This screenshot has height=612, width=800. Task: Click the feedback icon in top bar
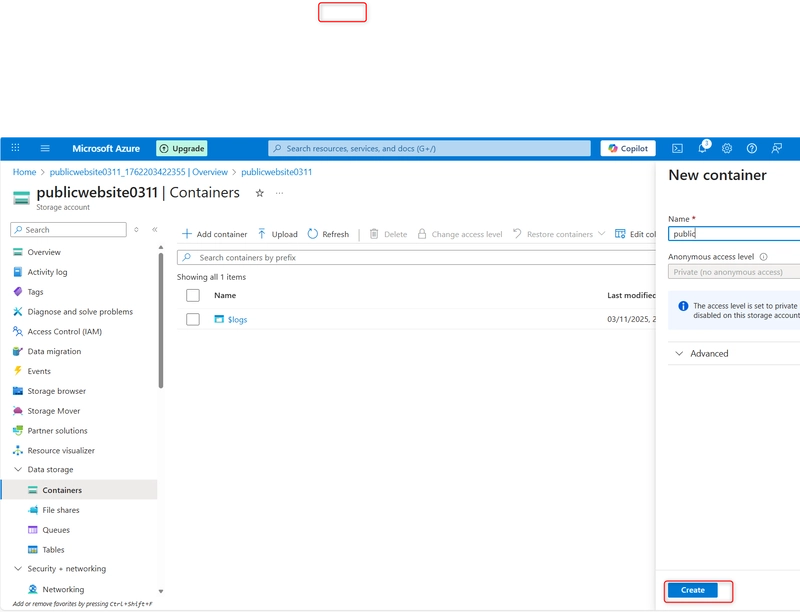click(777, 148)
